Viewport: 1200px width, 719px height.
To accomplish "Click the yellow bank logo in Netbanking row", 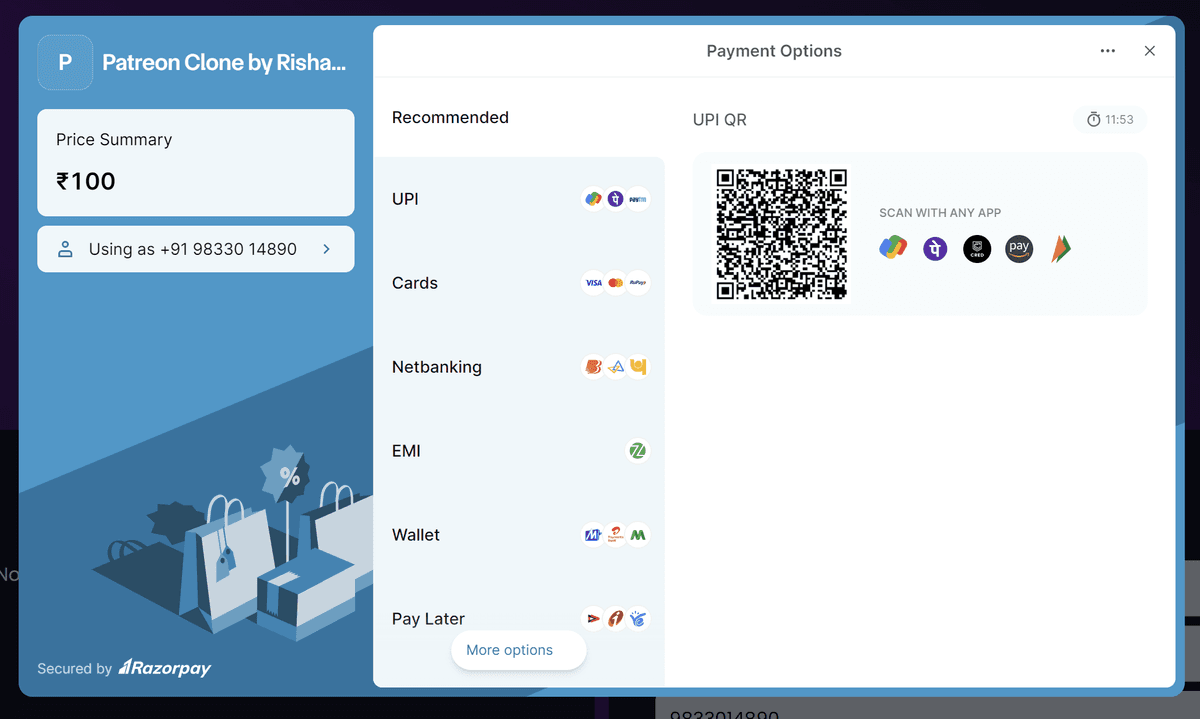I will 638,367.
